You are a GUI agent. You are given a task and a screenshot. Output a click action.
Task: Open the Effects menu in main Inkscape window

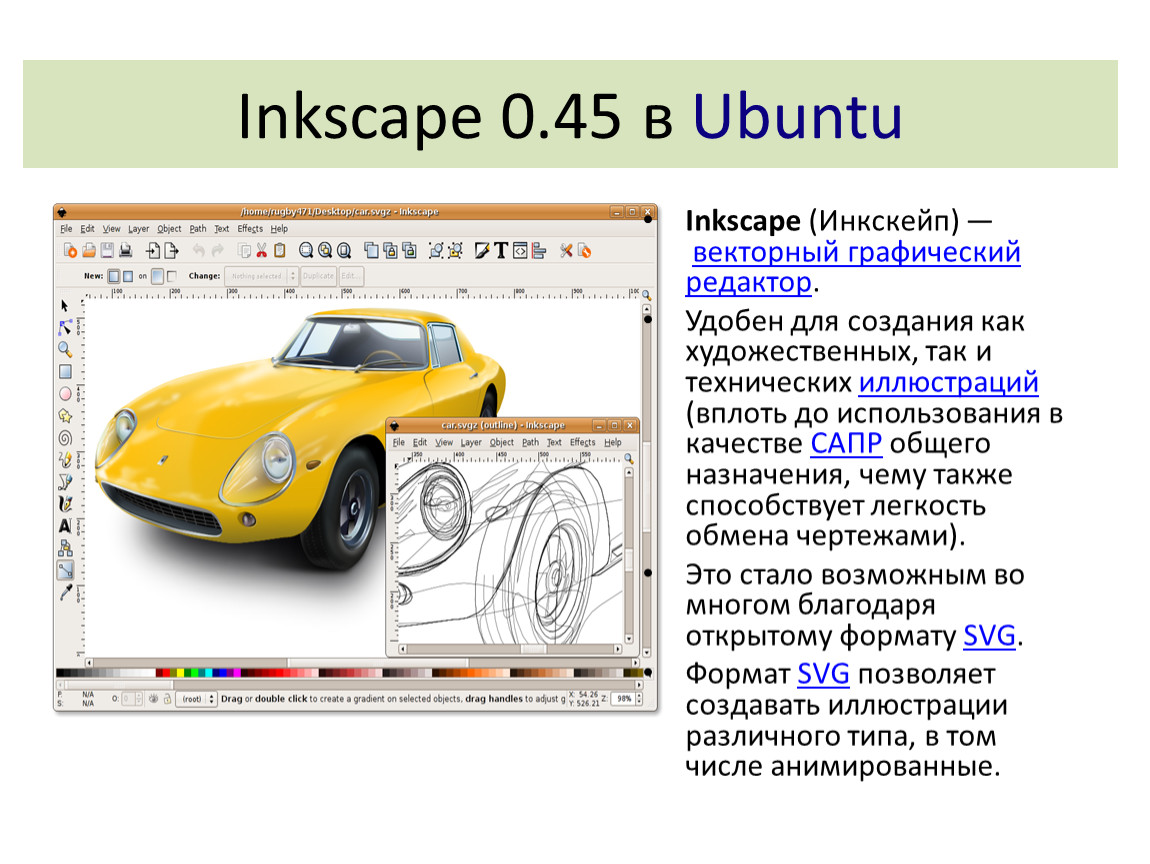pyautogui.click(x=250, y=229)
